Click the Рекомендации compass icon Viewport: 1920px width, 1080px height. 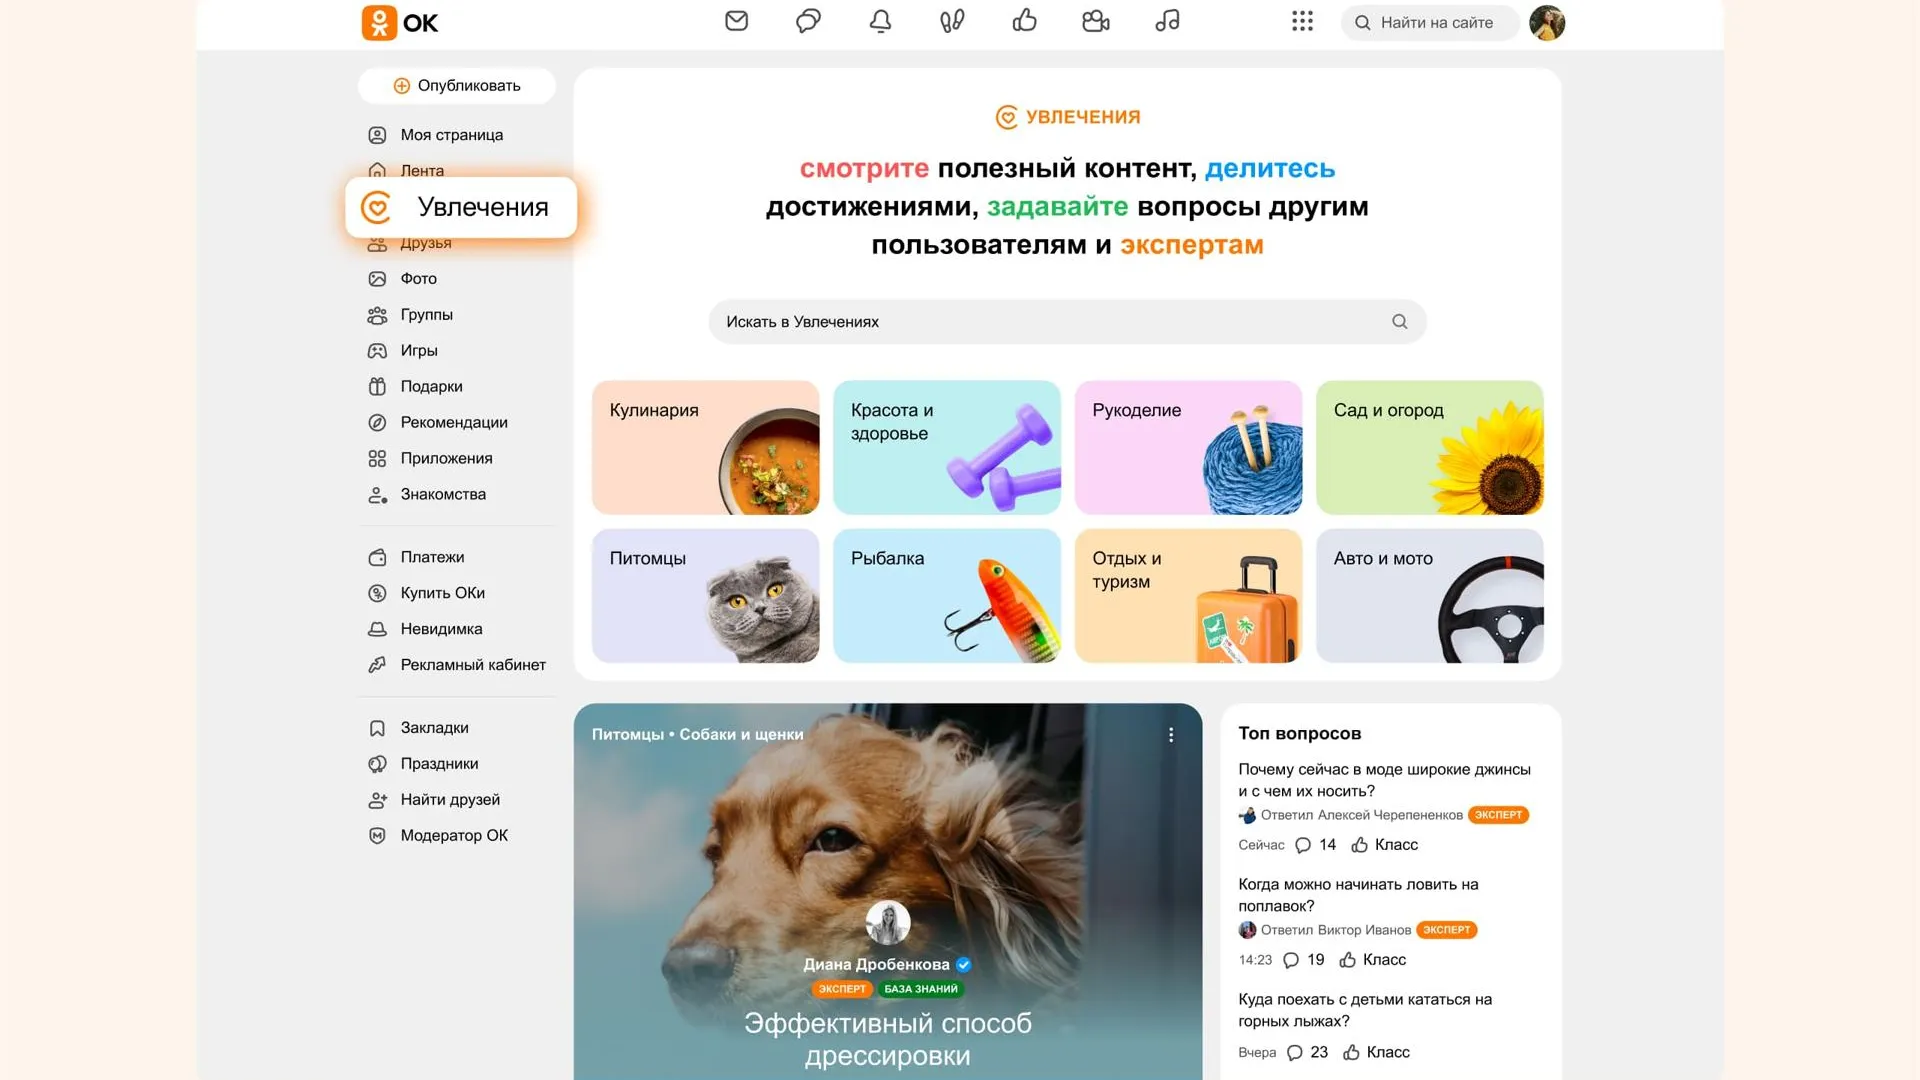(x=377, y=423)
